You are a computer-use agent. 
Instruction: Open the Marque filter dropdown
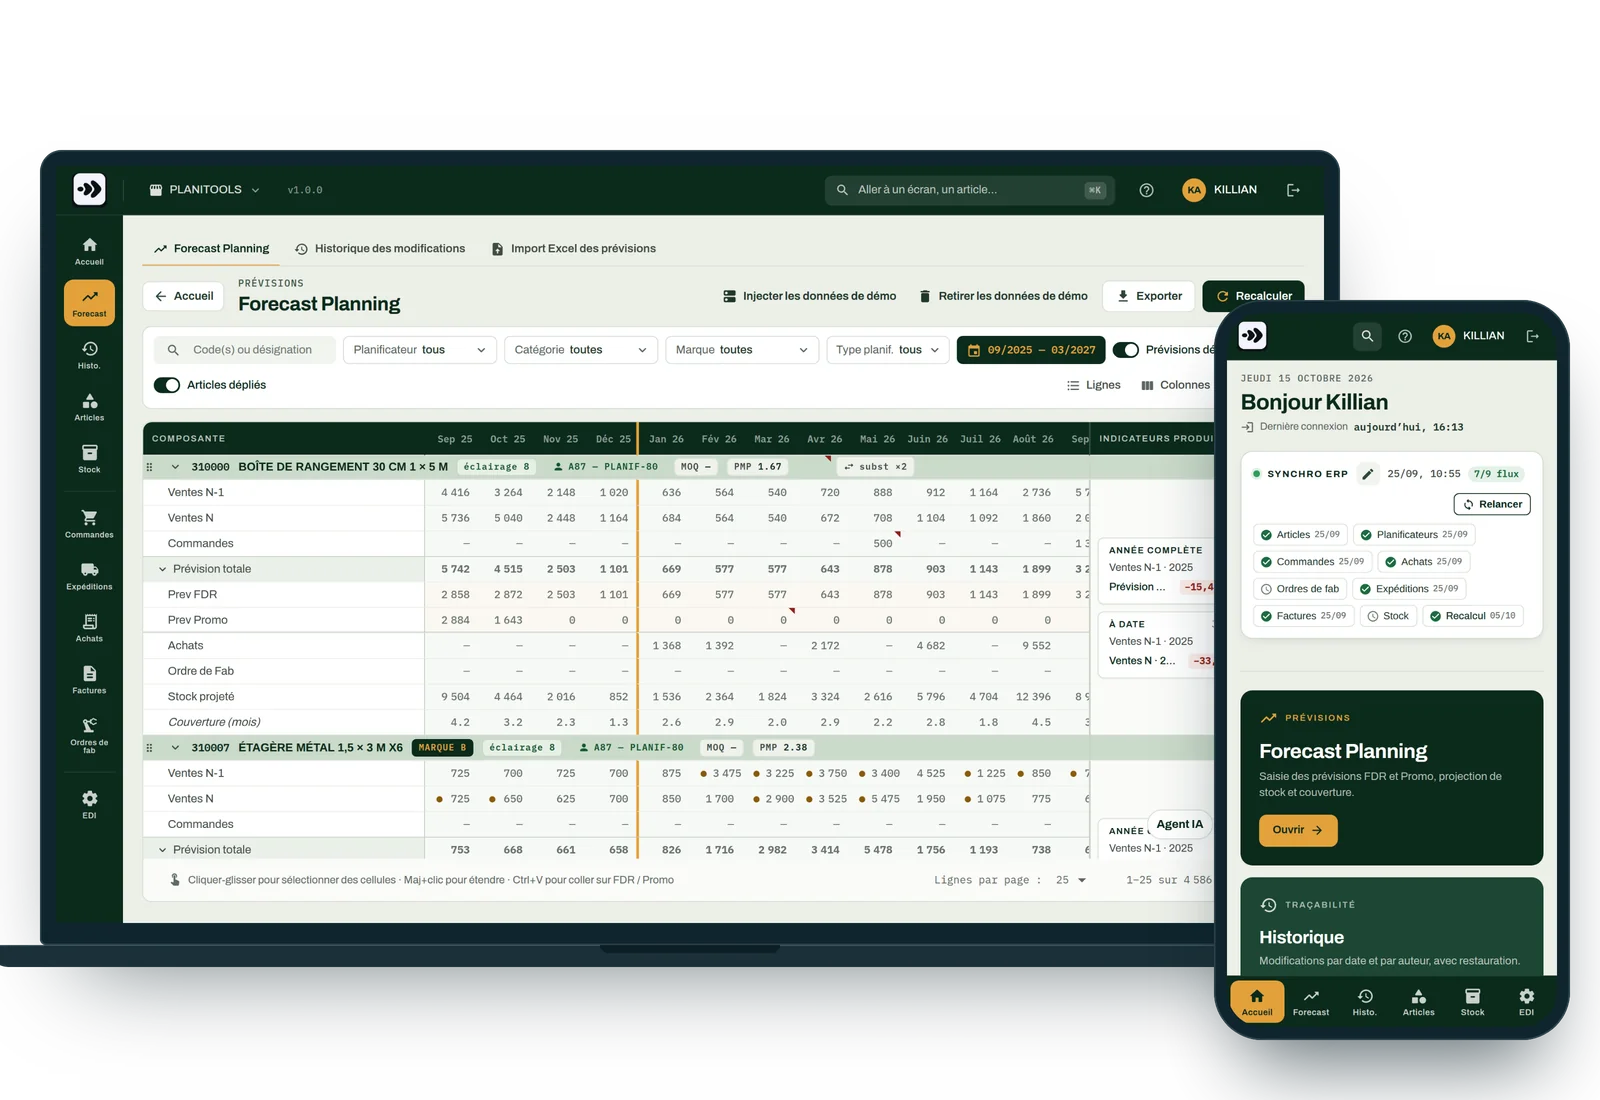pos(742,350)
